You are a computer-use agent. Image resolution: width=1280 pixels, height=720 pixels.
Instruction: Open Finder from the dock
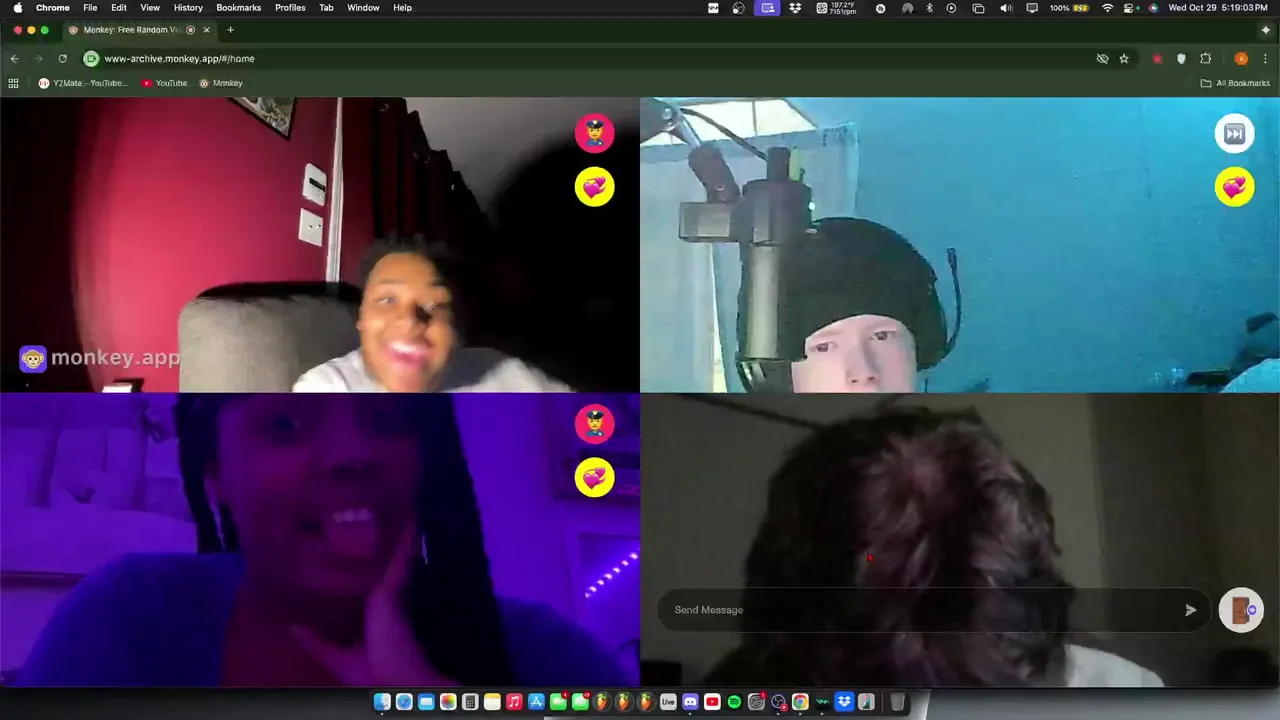click(382, 702)
